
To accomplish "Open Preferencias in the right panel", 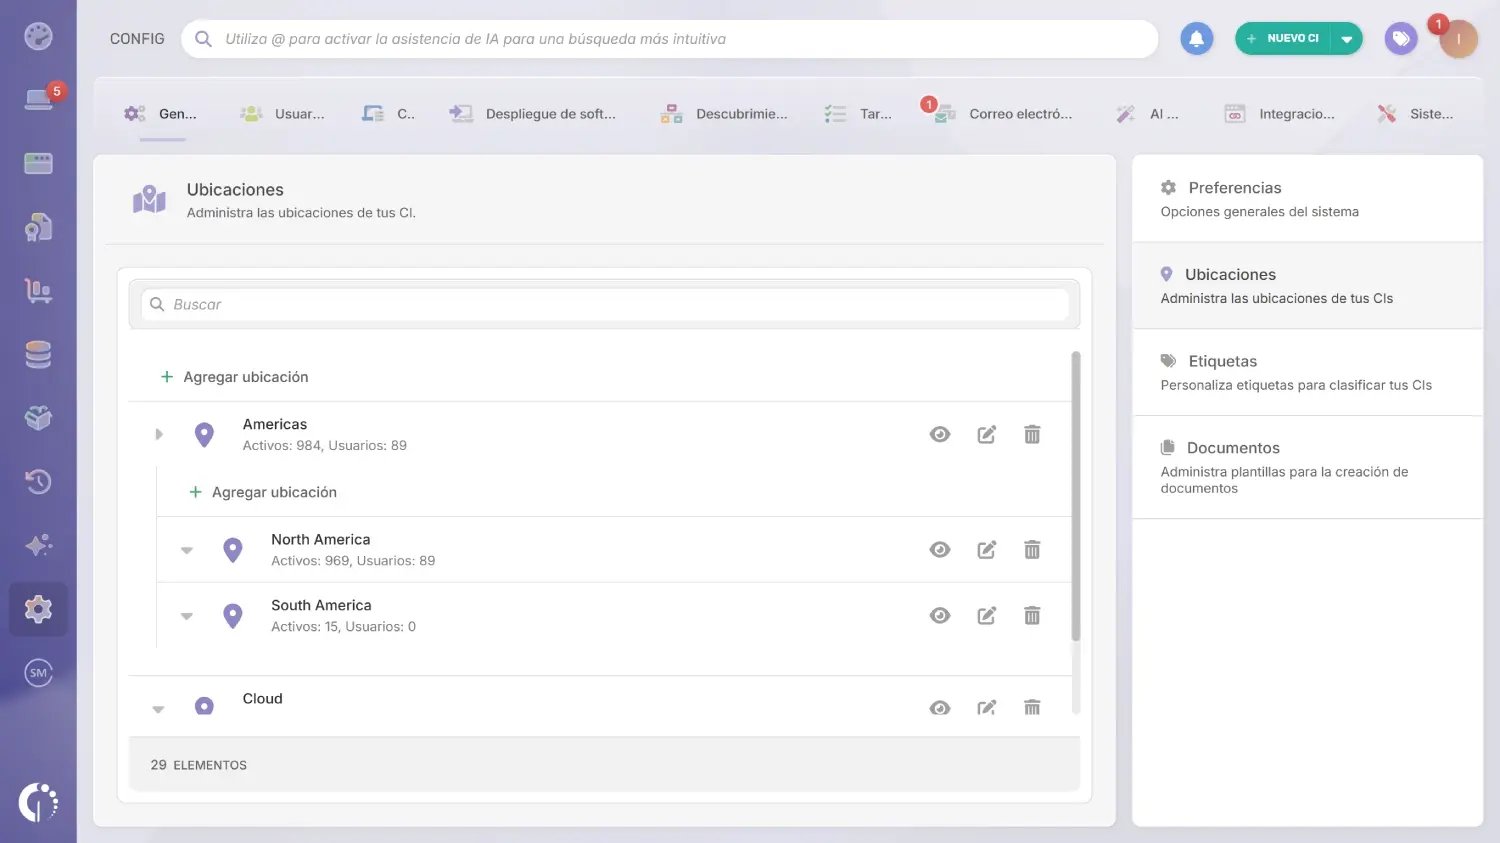I will coord(1307,198).
